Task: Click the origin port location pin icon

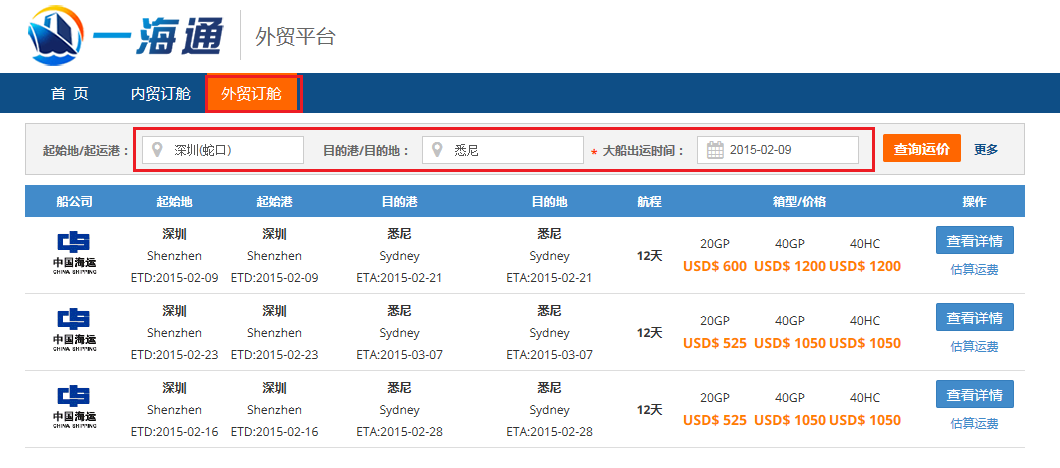Action: coord(158,149)
